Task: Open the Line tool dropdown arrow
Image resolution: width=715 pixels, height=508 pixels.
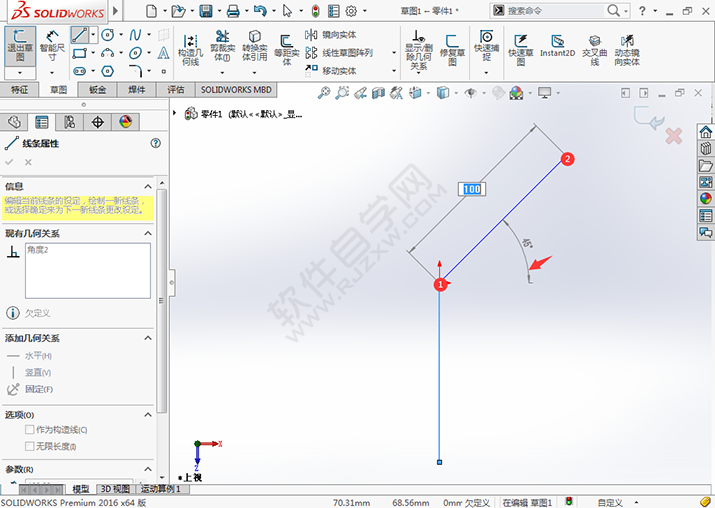Action: (x=93, y=35)
